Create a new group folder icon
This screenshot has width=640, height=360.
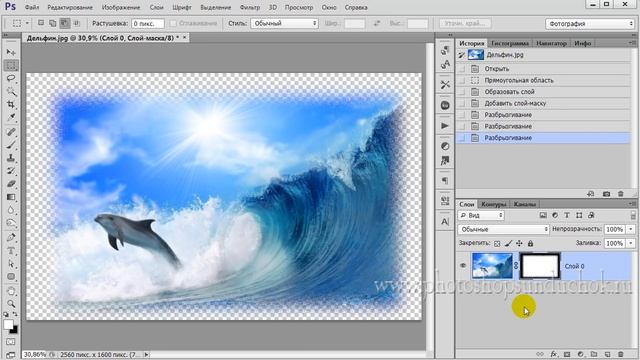click(594, 354)
